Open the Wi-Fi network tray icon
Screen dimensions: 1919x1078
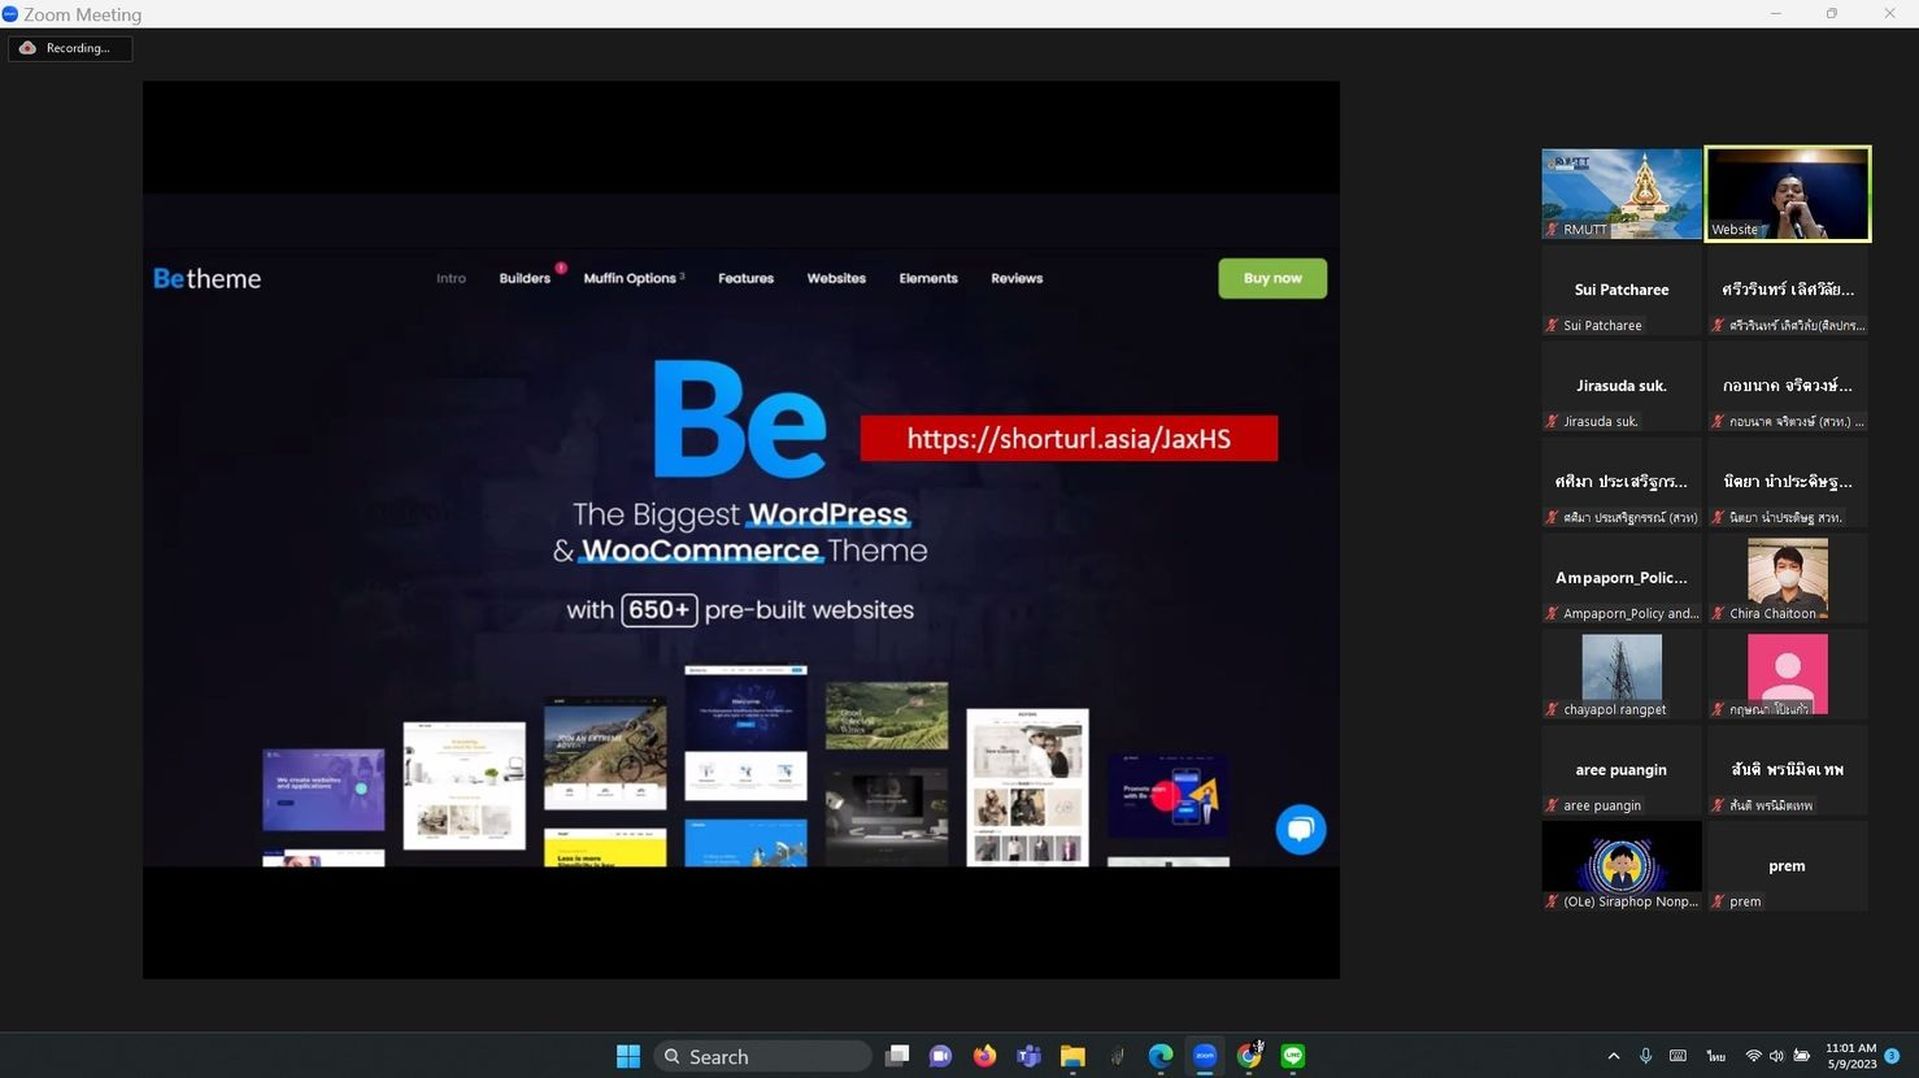coord(1752,1056)
